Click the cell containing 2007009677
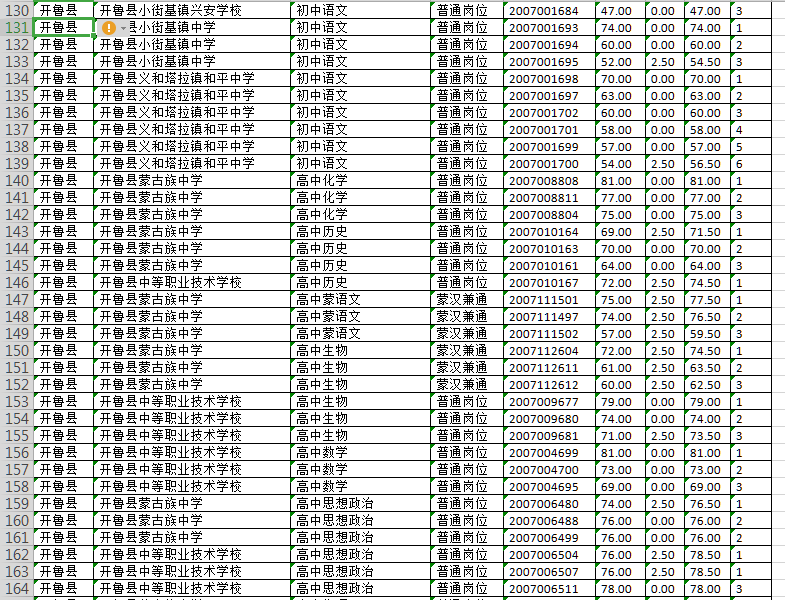The width and height of the screenshot is (785, 600). point(548,402)
